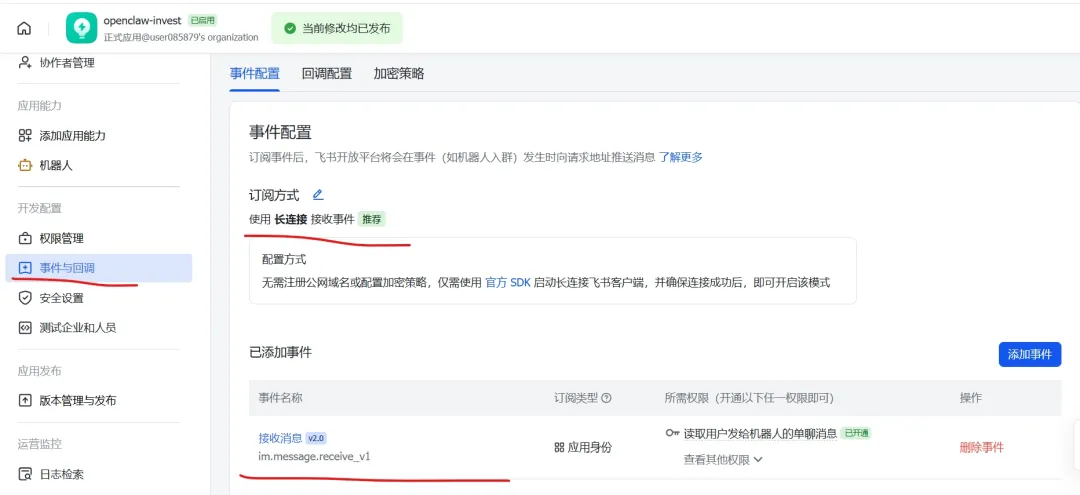
Task: Click the edit pencil beside 订阅方式
Action: point(318,195)
